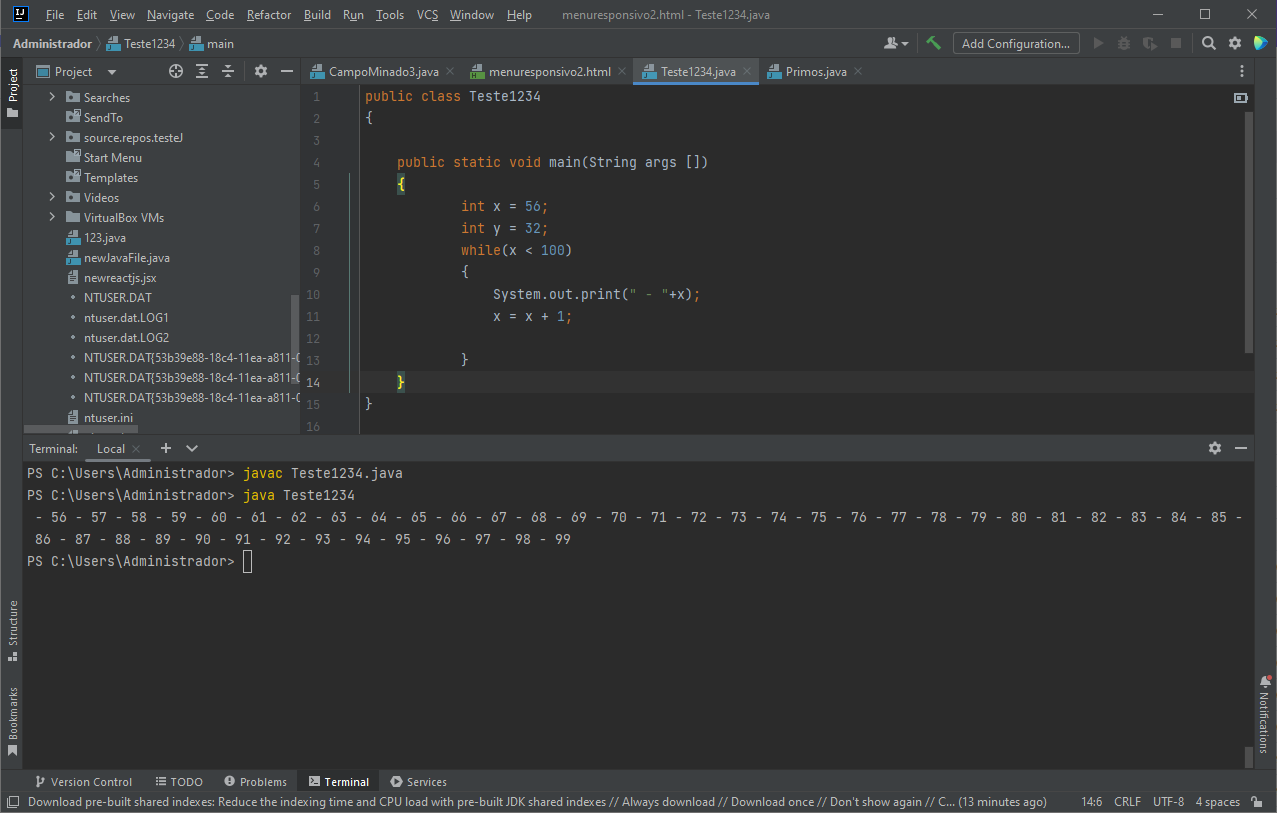Hide the Project tool window

[x=287, y=71]
